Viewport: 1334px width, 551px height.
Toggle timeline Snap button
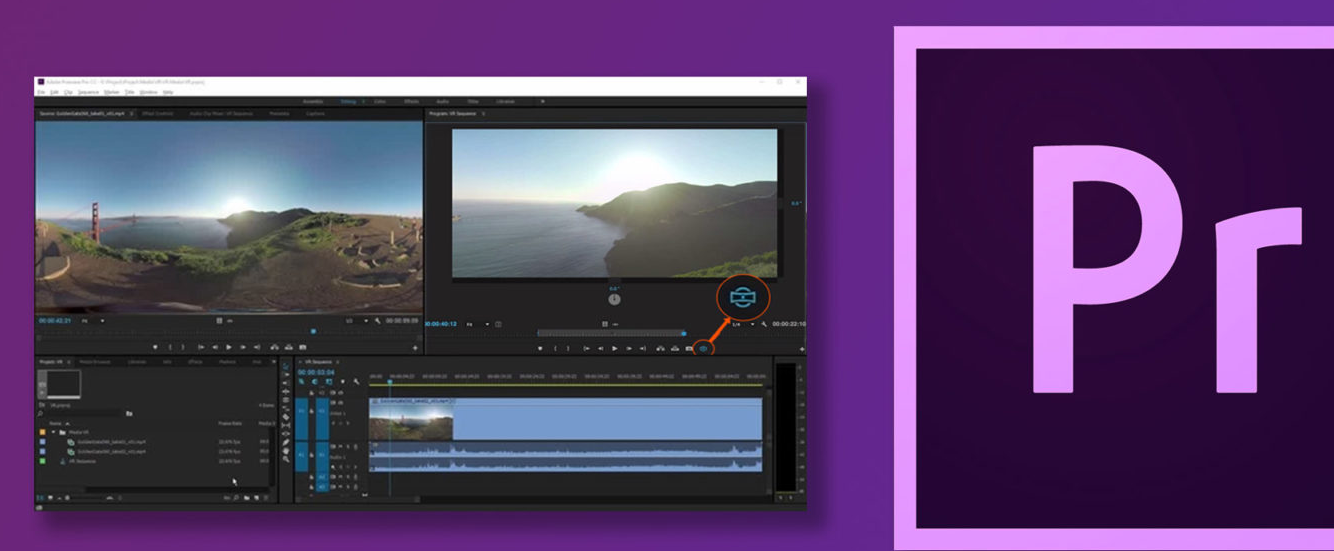pos(314,381)
